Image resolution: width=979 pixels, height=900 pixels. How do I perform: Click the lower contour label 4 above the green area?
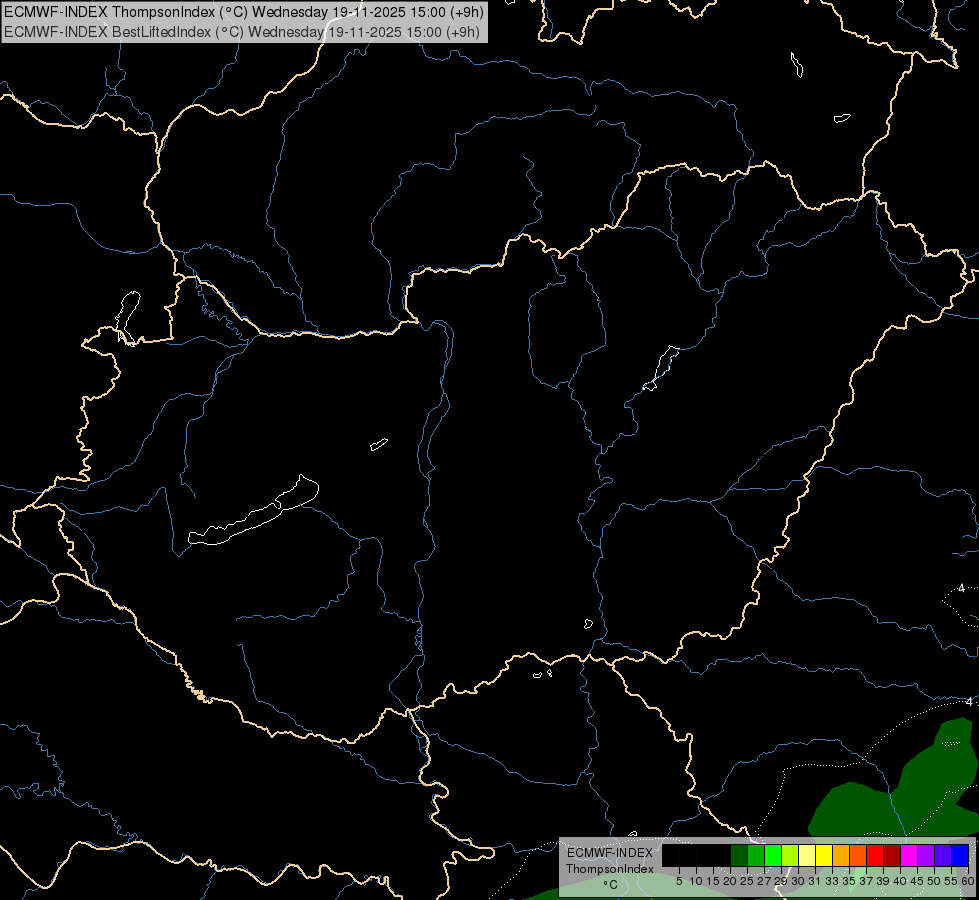tap(969, 702)
